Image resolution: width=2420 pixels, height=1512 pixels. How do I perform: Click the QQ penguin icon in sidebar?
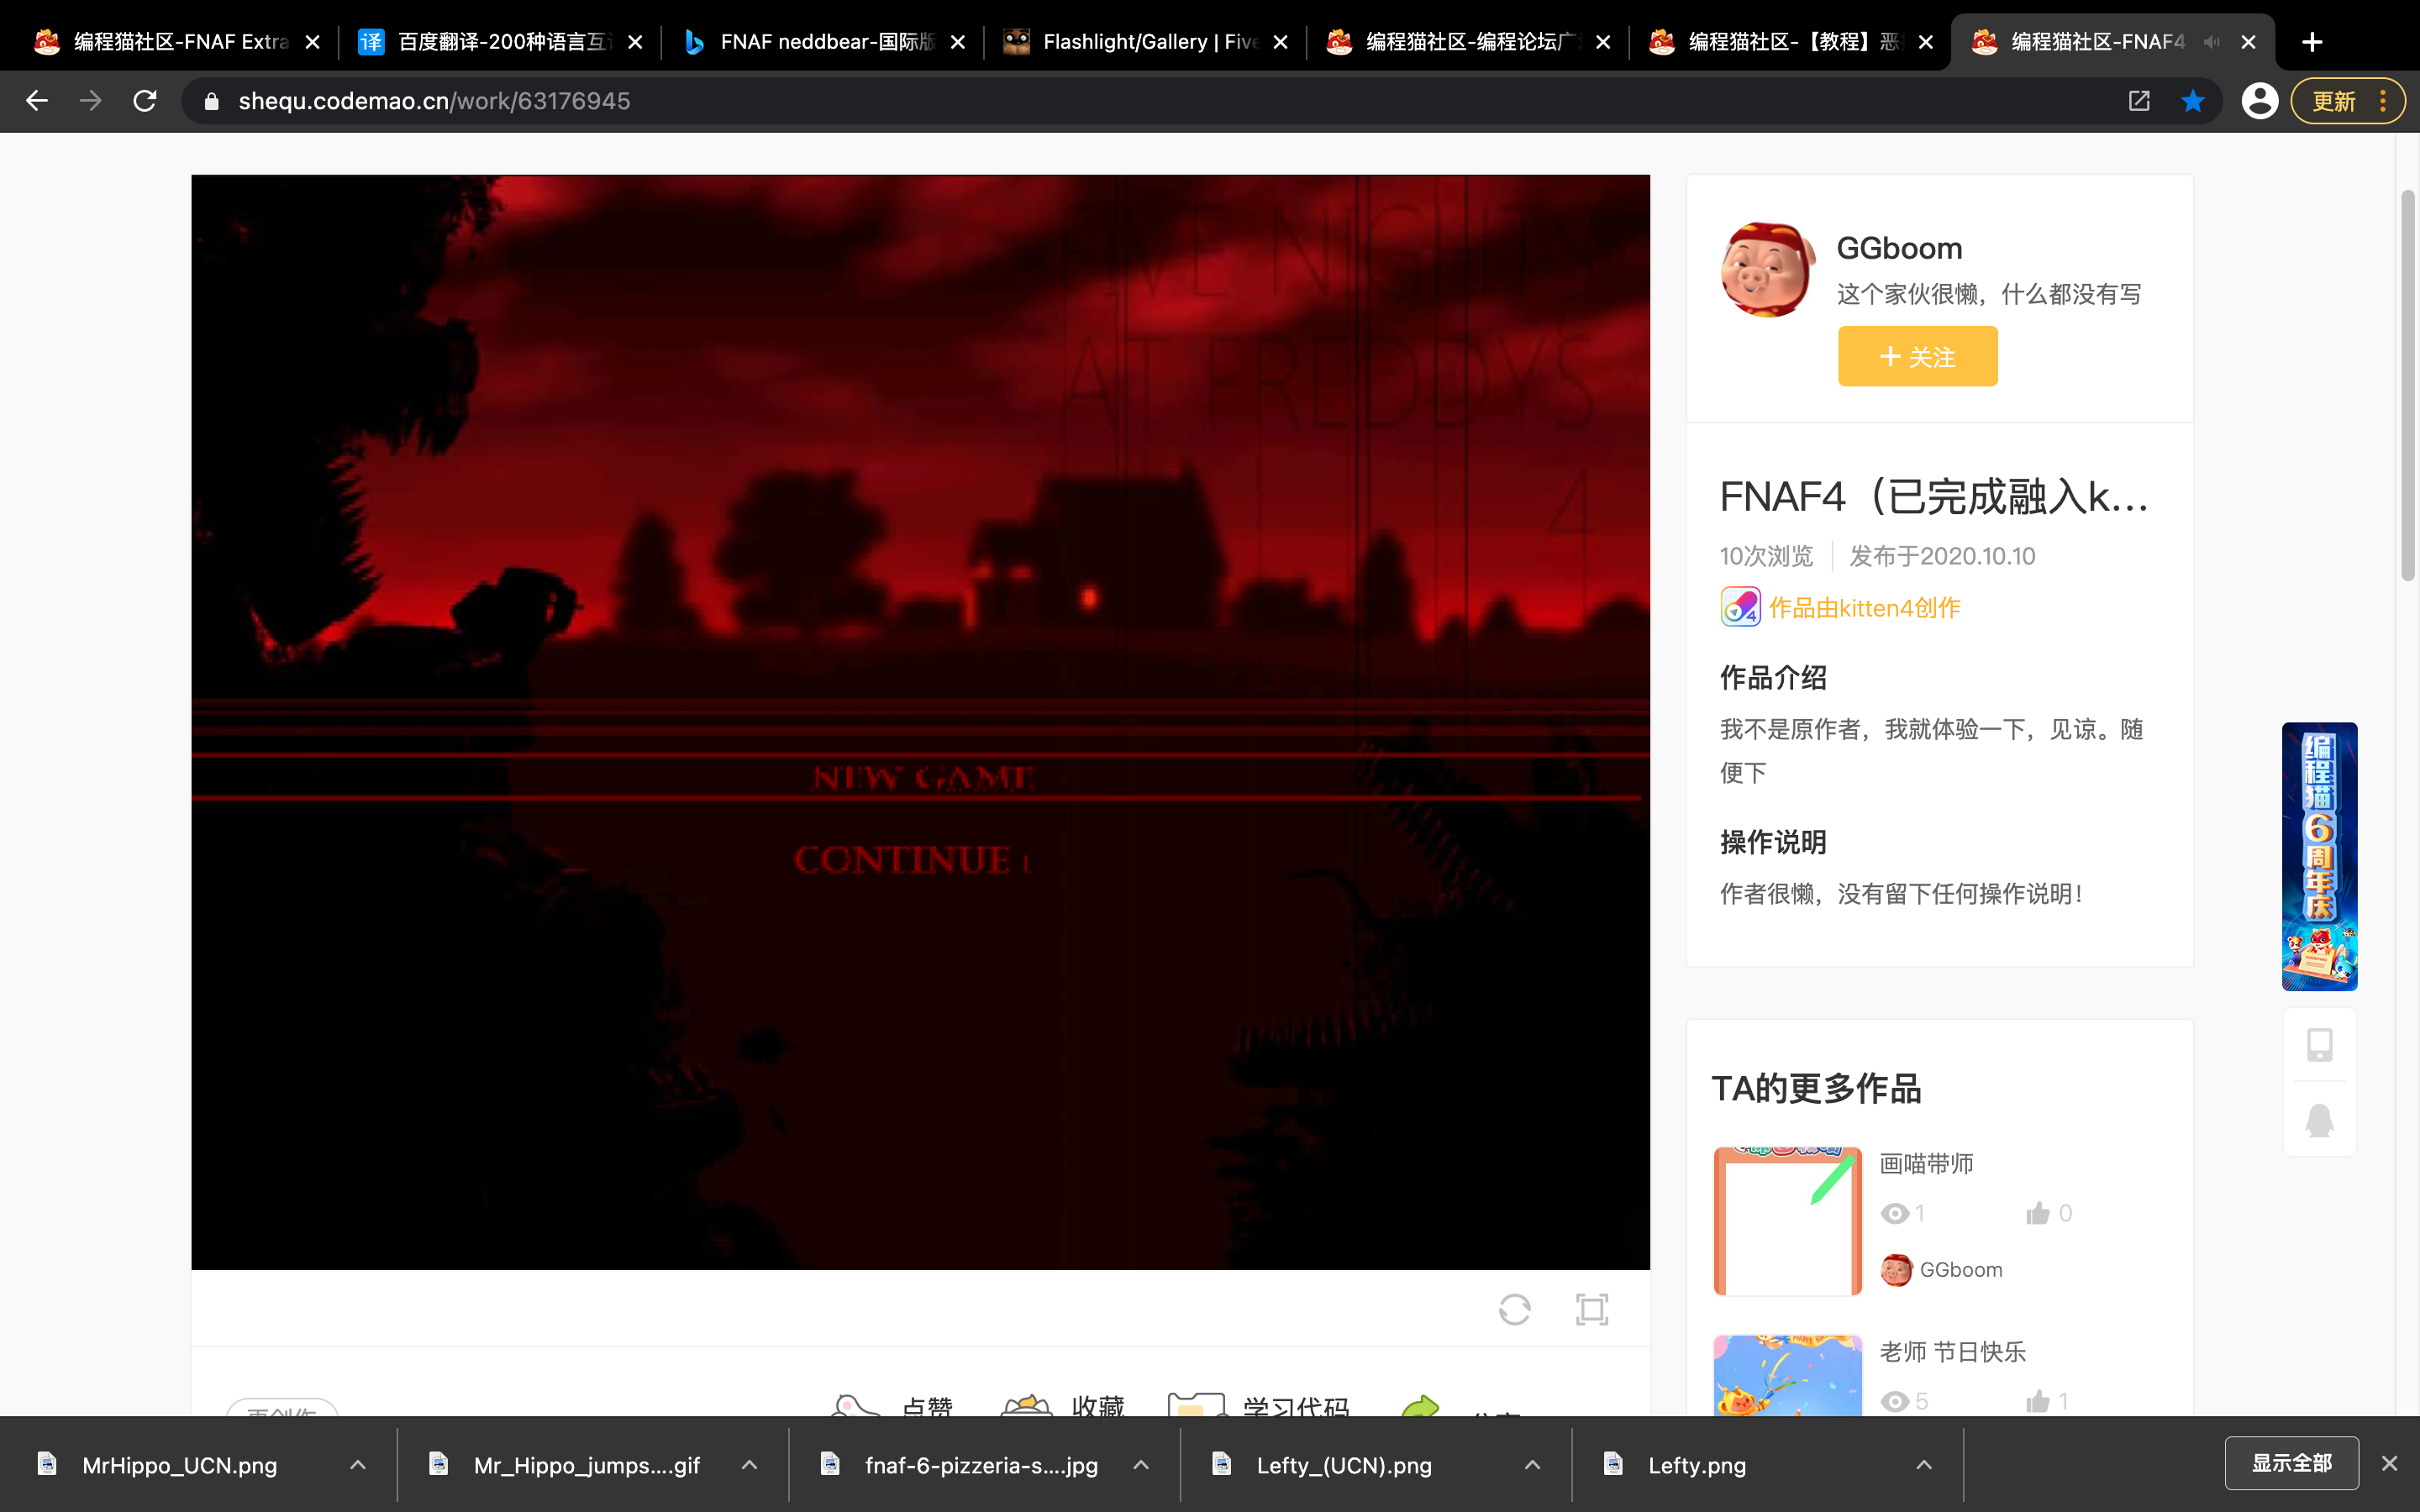point(2320,1120)
